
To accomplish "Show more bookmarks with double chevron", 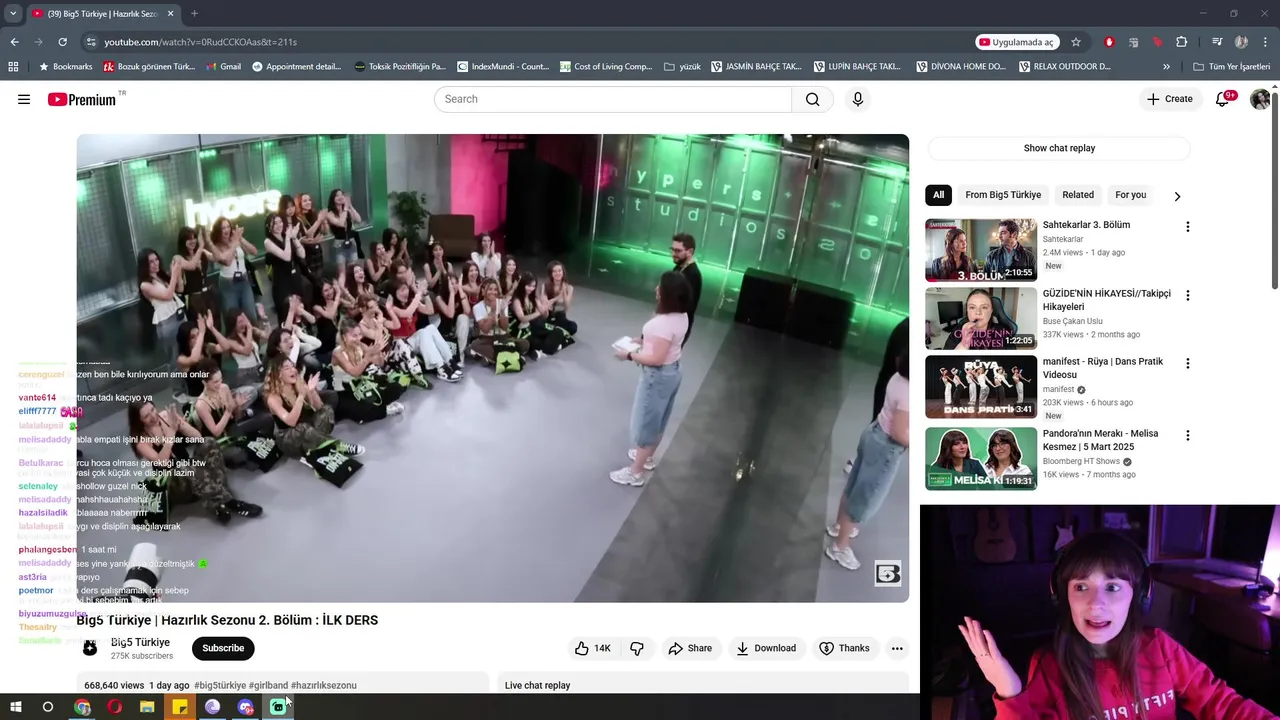I will (x=1166, y=67).
